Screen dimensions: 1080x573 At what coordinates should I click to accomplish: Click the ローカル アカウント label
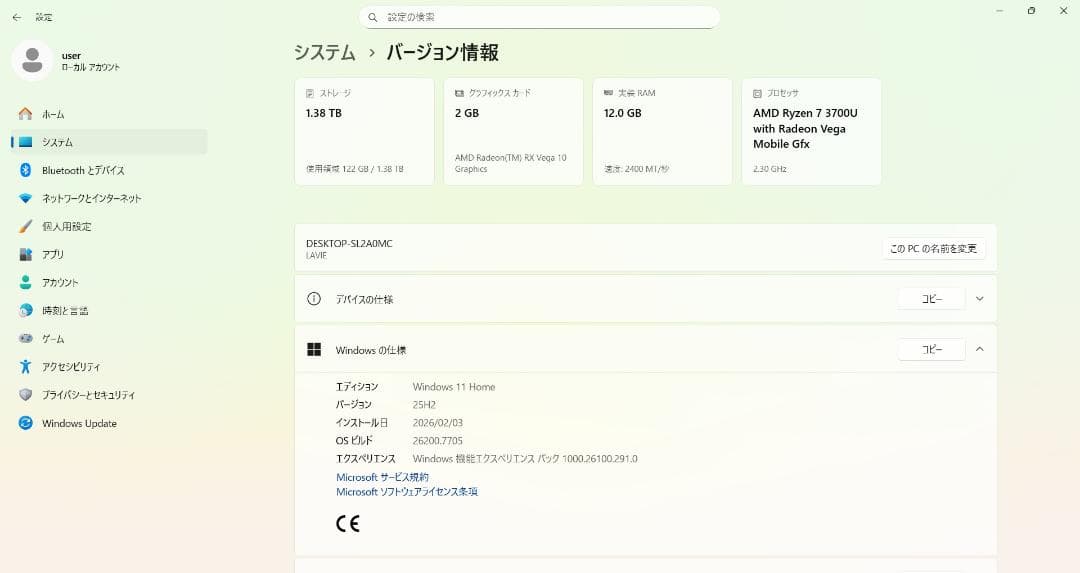click(91, 67)
